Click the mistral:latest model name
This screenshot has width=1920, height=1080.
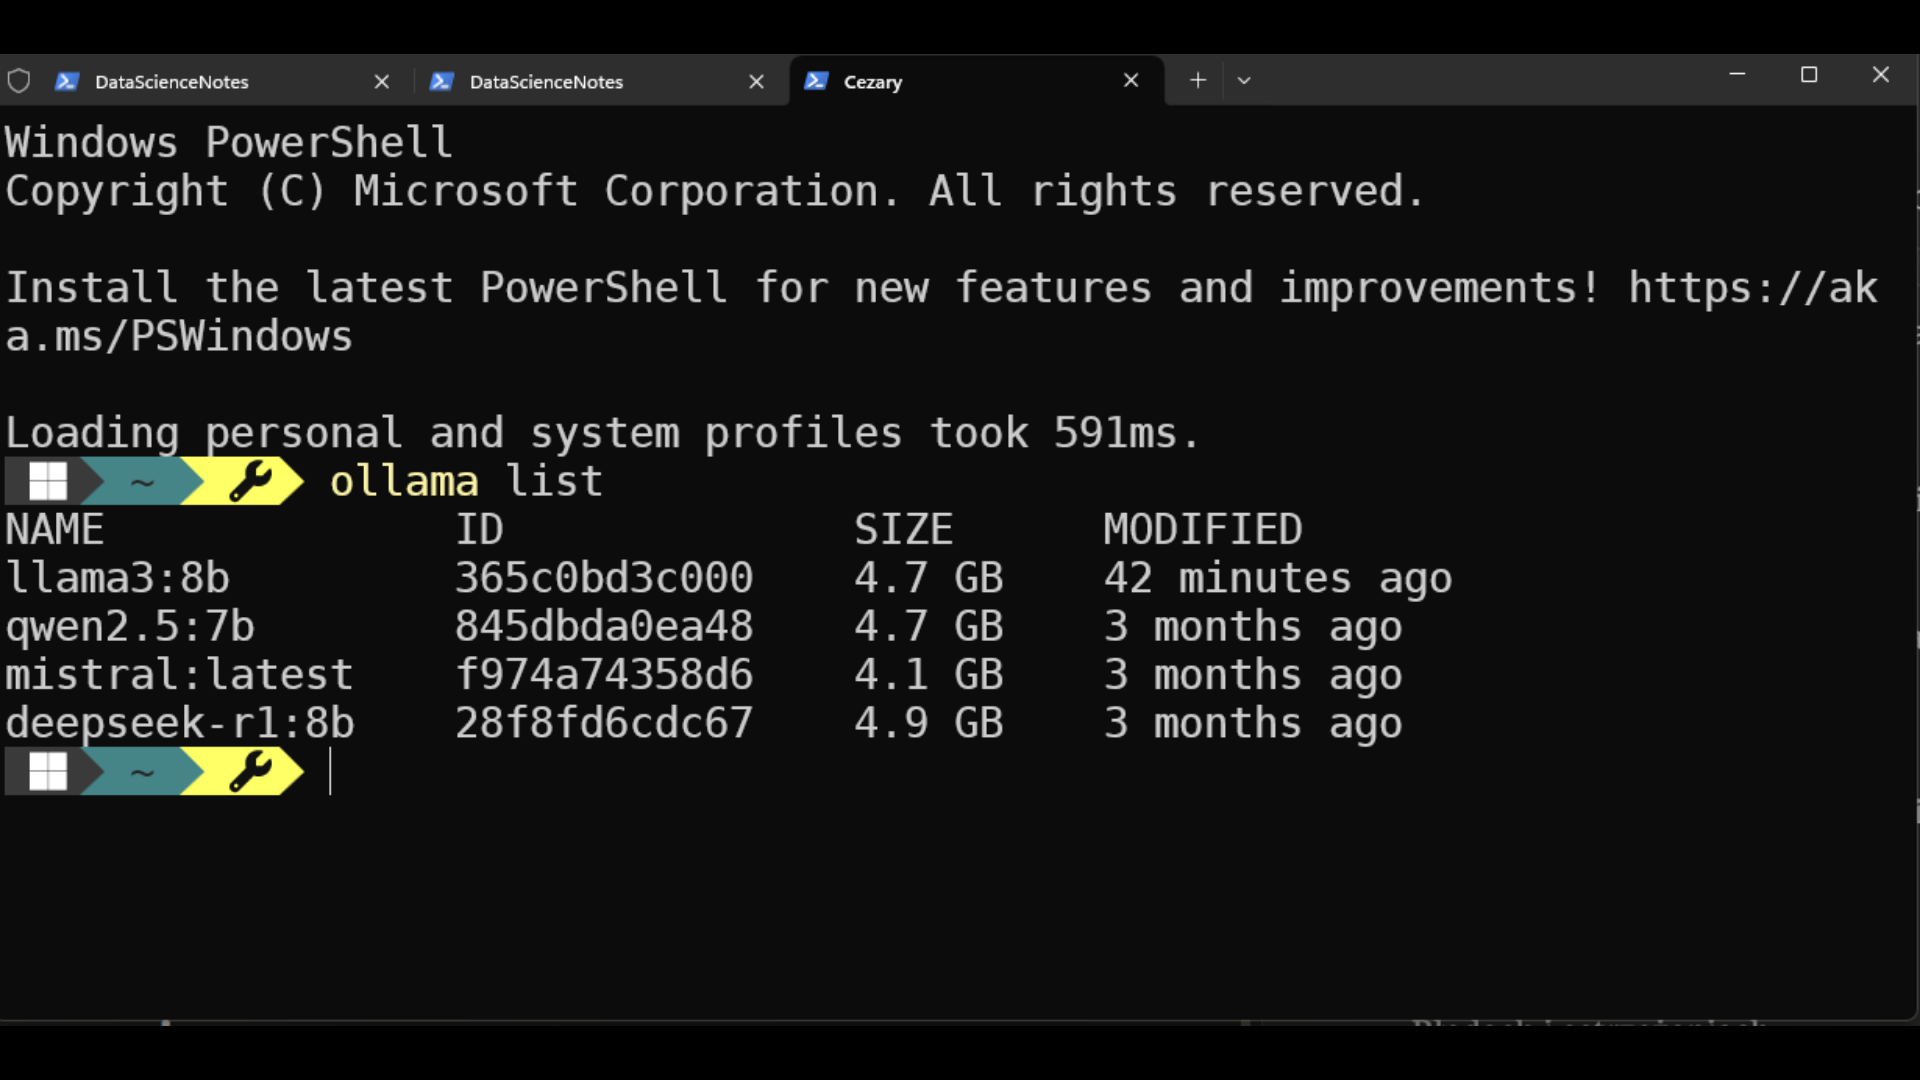(x=180, y=675)
